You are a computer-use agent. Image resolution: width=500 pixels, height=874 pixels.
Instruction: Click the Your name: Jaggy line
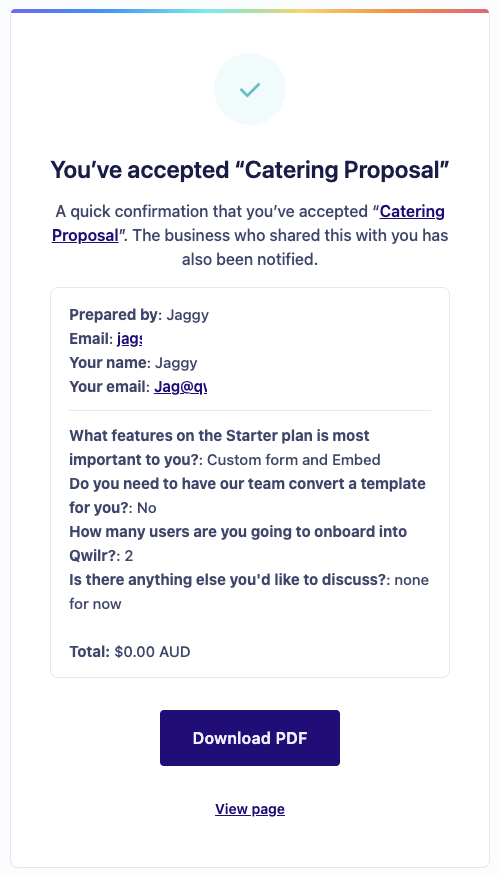coord(133,363)
